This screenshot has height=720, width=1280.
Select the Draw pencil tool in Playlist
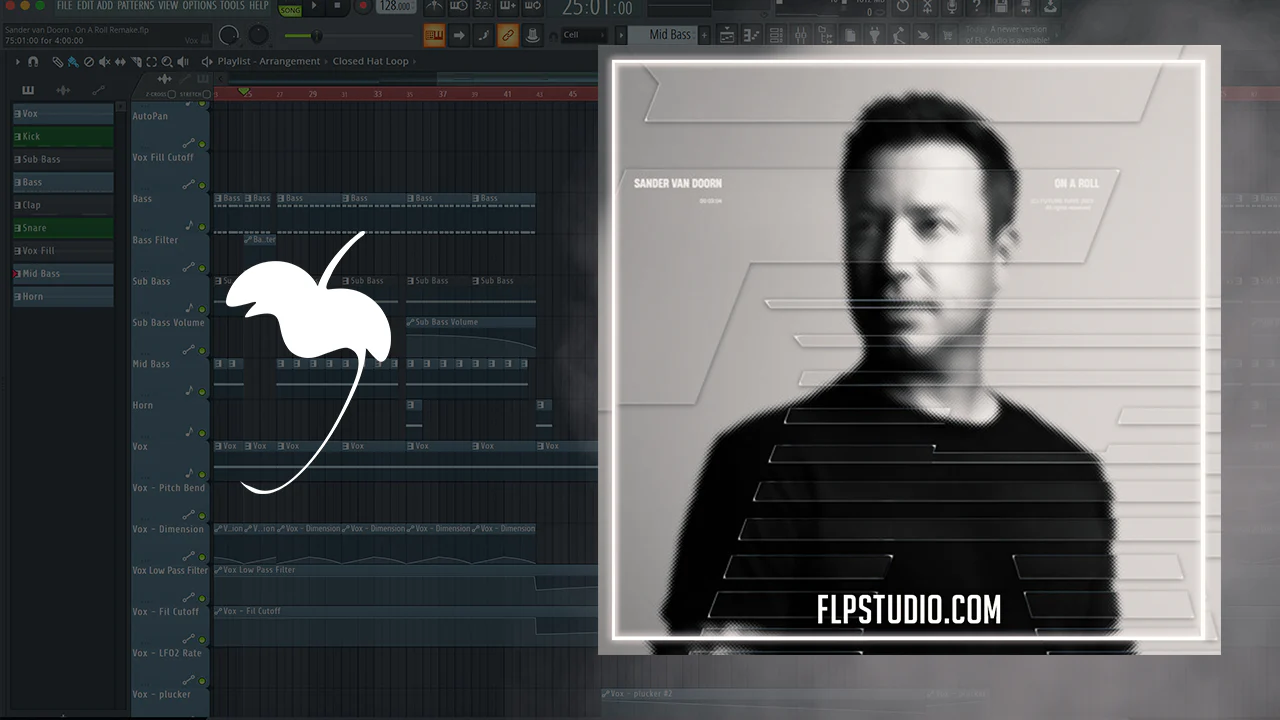tap(57, 62)
